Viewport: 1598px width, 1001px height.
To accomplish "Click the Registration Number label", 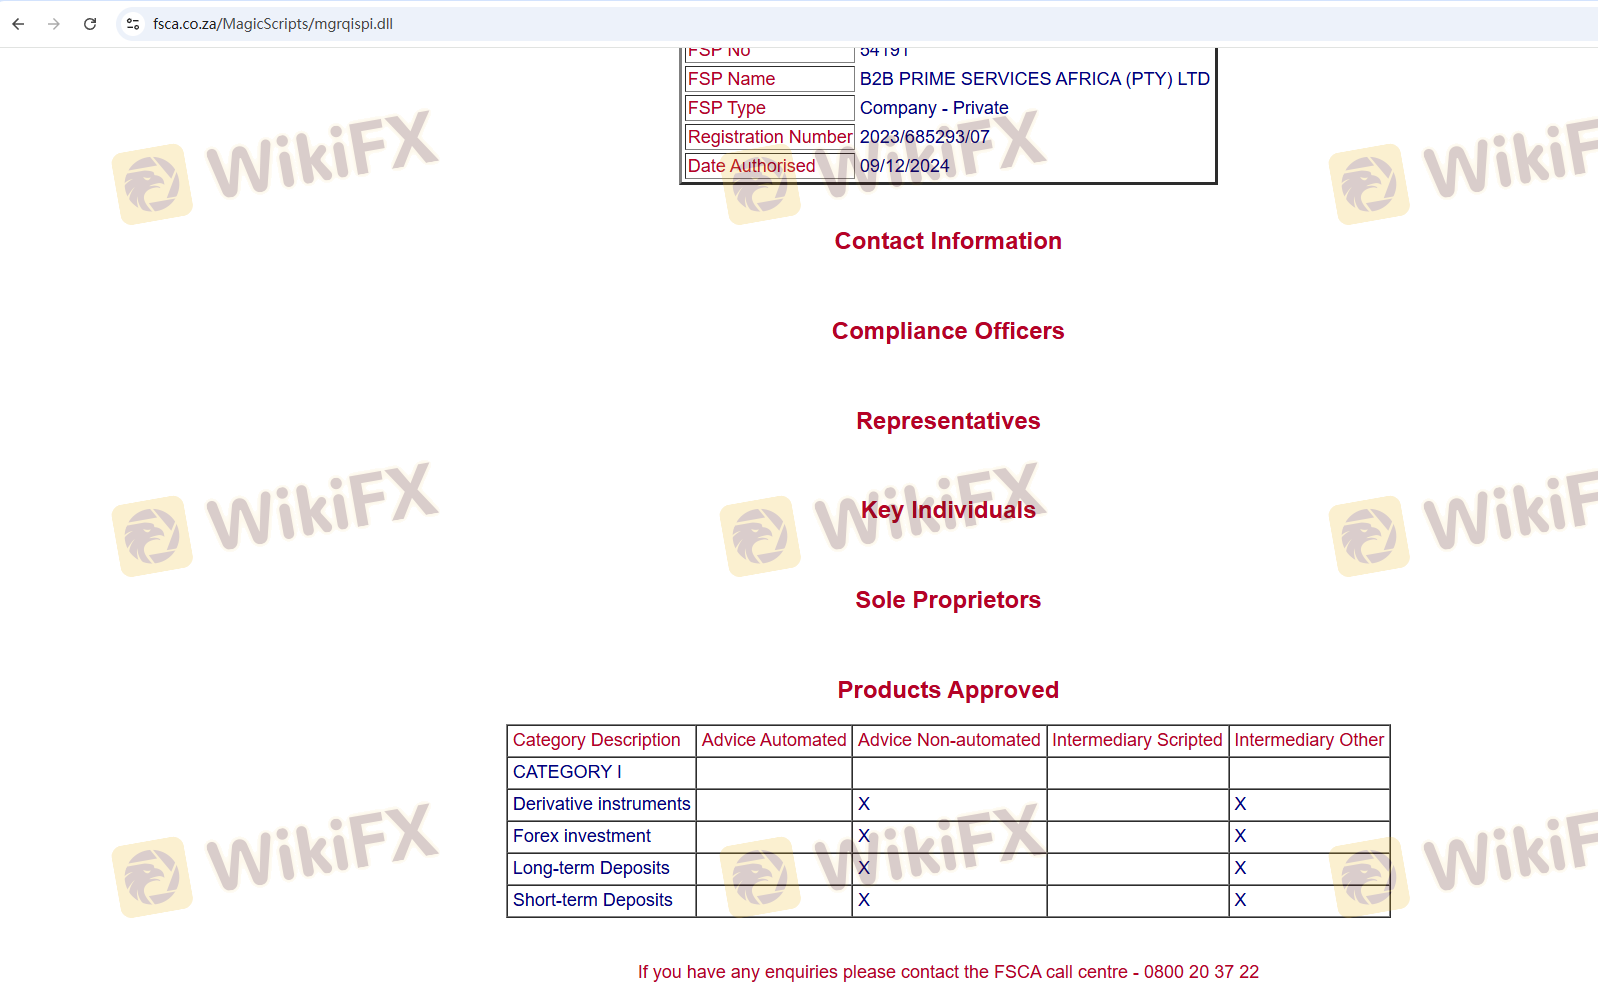I will (x=770, y=137).
